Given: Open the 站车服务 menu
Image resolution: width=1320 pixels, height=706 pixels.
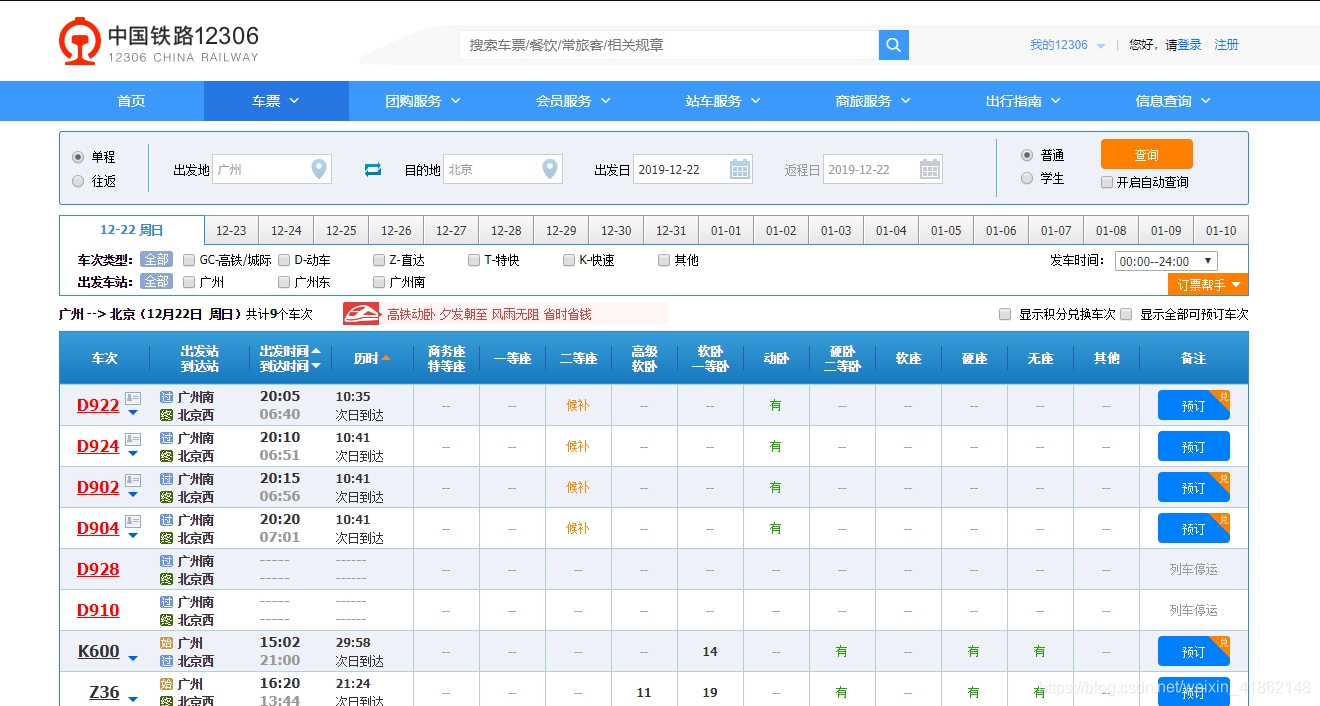Looking at the screenshot, I should tap(723, 101).
